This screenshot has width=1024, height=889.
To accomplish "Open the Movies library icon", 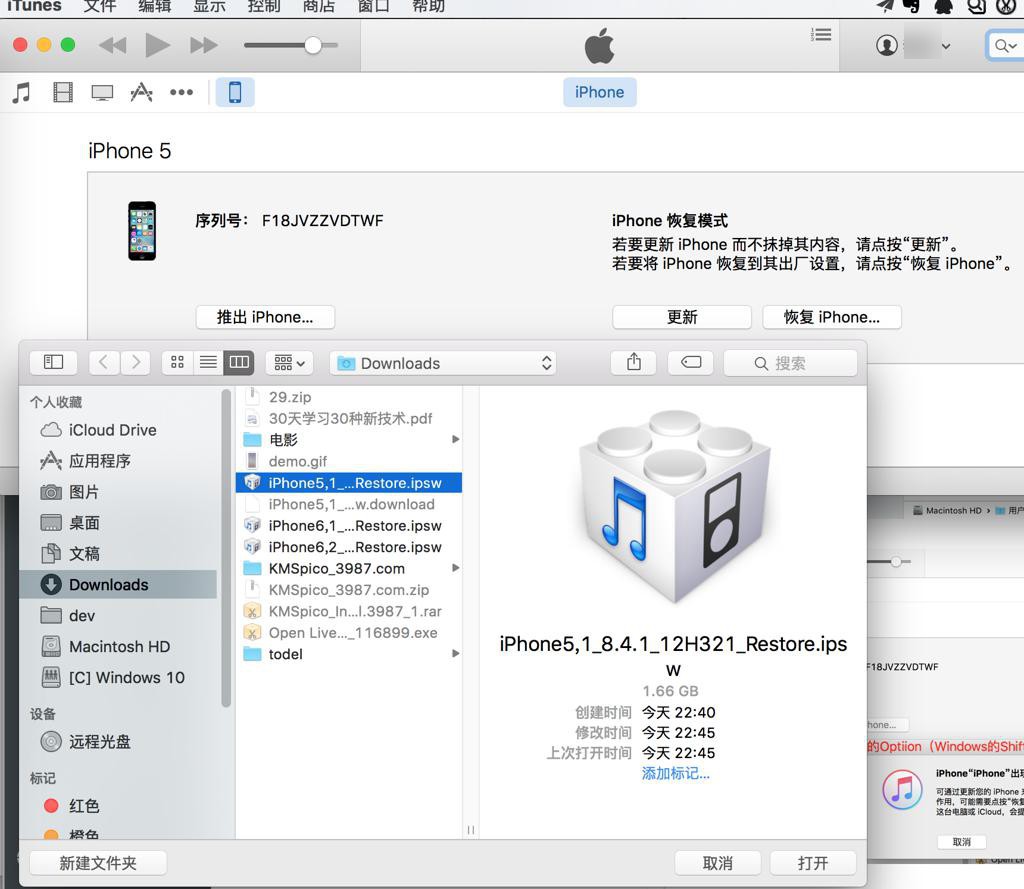I will point(63,92).
